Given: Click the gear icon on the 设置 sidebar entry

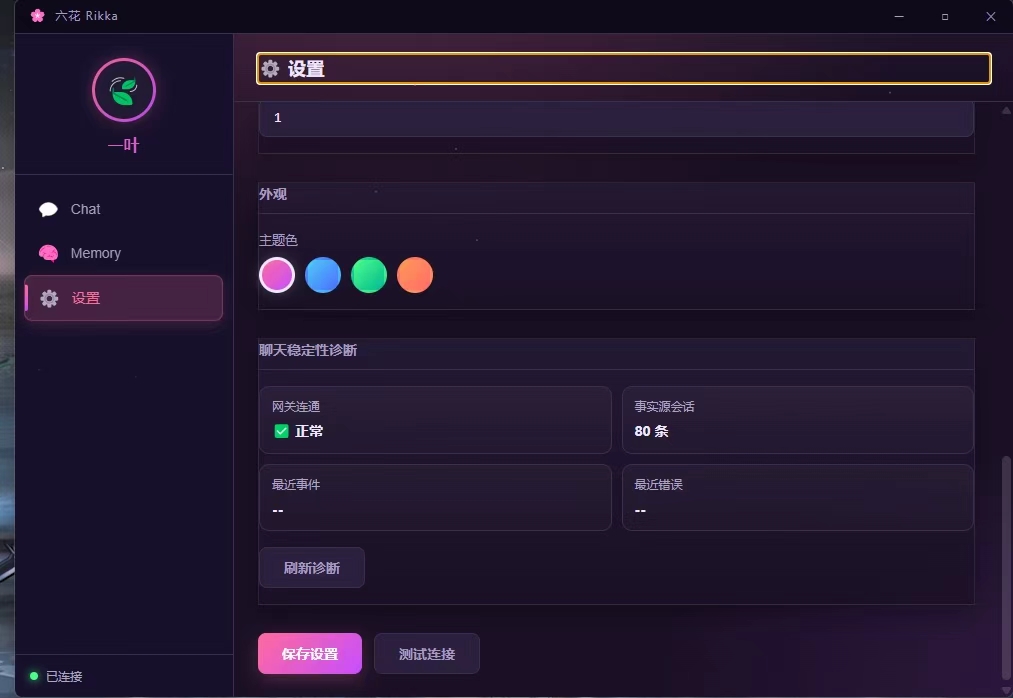Looking at the screenshot, I should pos(49,297).
